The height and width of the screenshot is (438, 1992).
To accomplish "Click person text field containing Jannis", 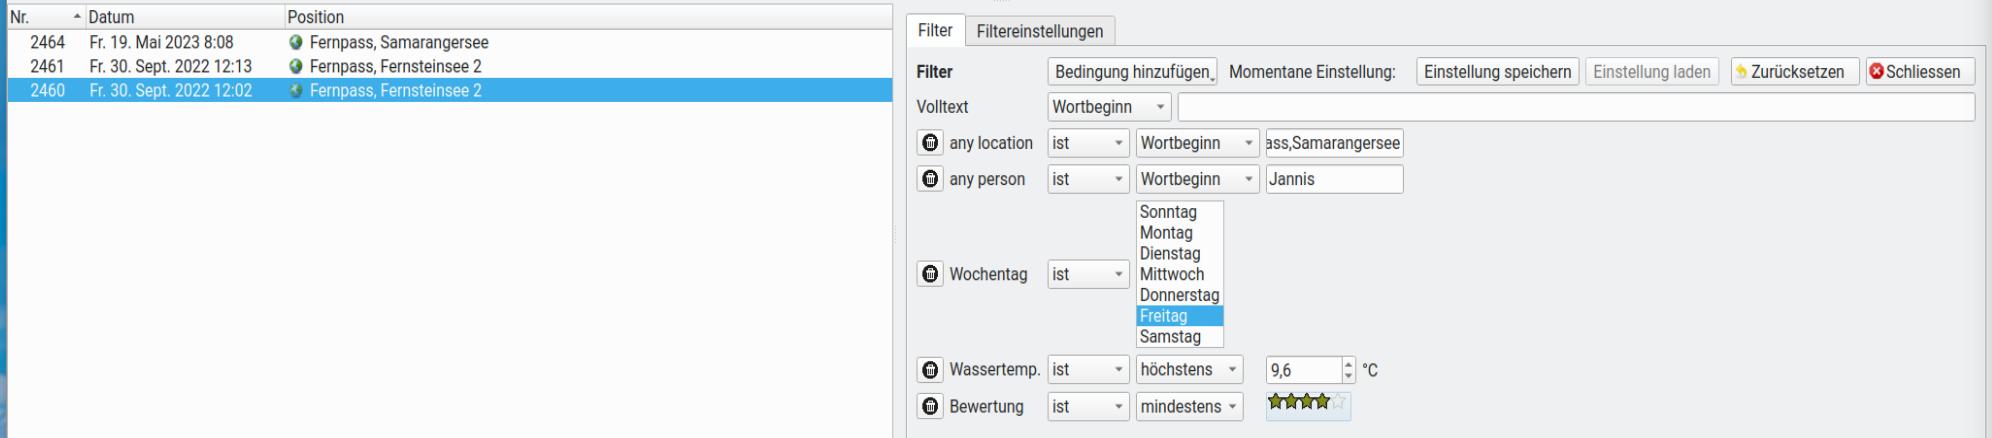I will [1334, 179].
